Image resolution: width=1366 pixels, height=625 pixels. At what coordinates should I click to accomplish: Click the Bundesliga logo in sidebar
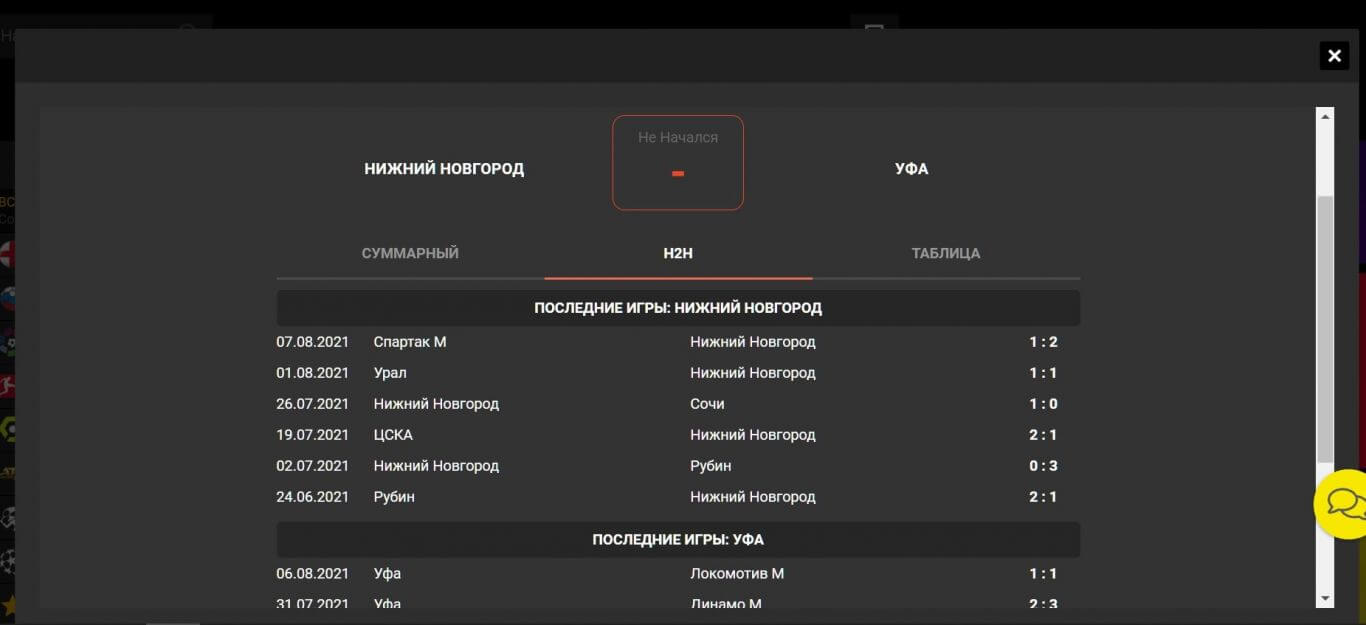tap(7, 383)
